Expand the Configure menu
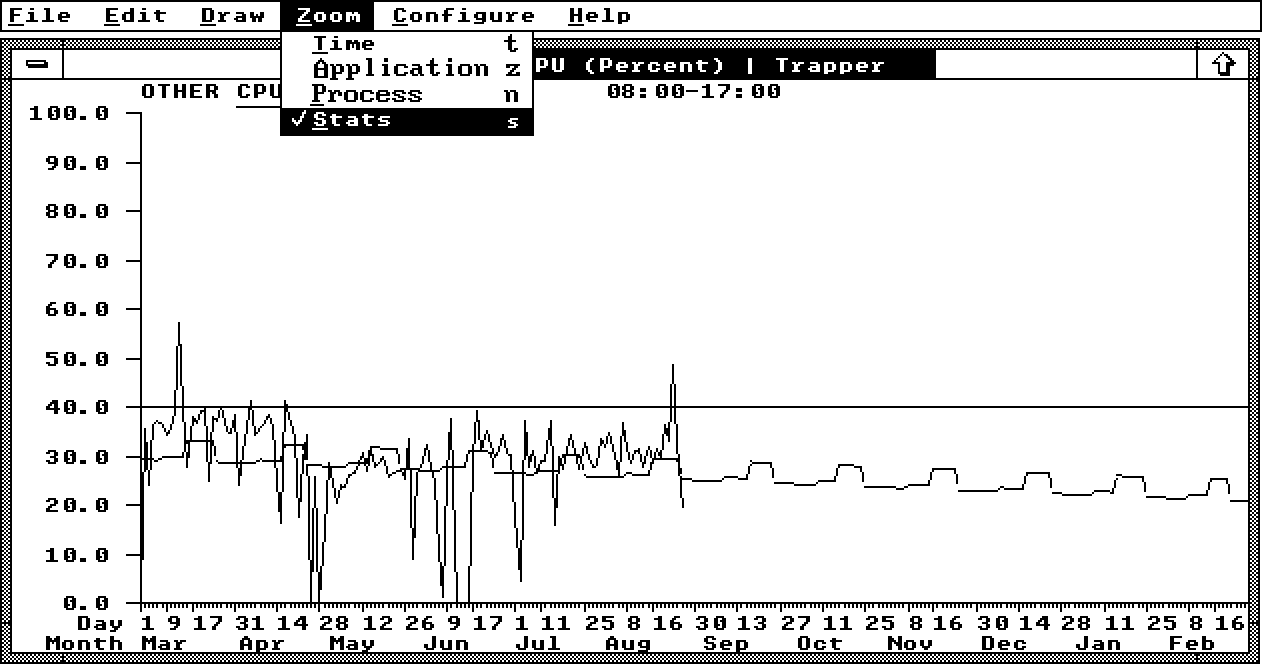This screenshot has height=664, width=1262. (x=463, y=16)
